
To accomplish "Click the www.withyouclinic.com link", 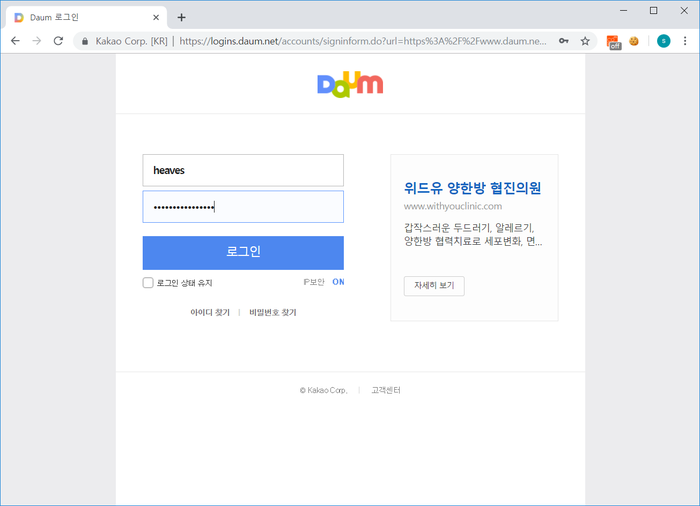I will [x=453, y=206].
